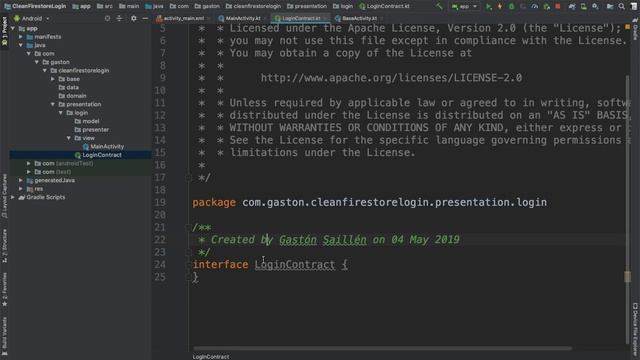The height and width of the screenshot is (360, 640).
Task: Open the Android project view dropdown
Action: 31,18
